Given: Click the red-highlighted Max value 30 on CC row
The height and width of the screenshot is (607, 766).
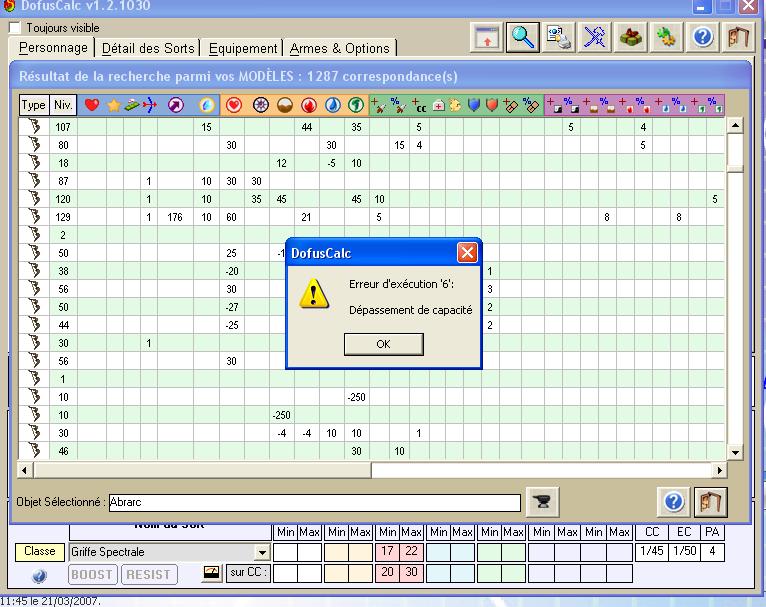Looking at the screenshot, I should pos(411,572).
